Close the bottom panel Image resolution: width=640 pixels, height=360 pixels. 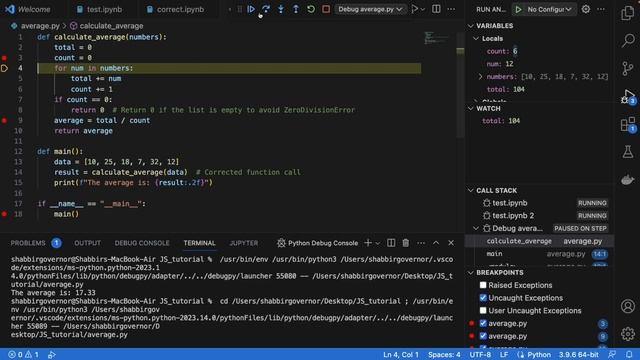451,243
